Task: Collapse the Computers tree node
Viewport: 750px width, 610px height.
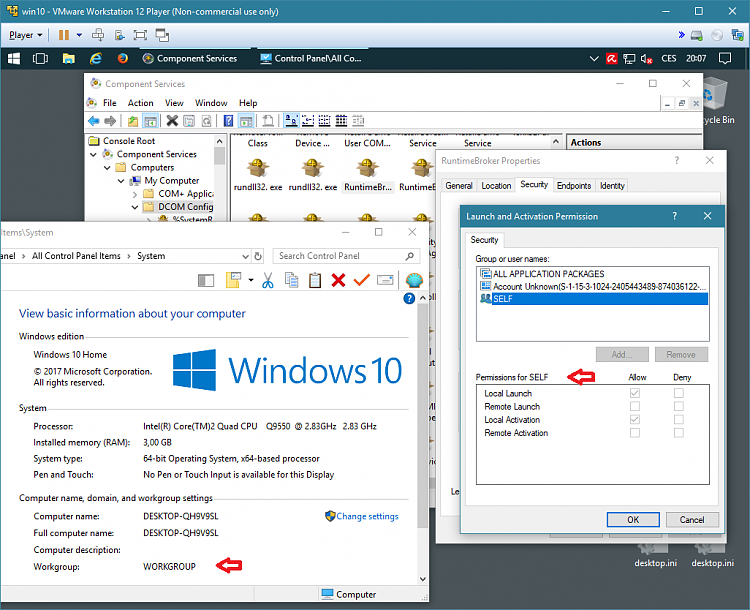Action: point(107,168)
